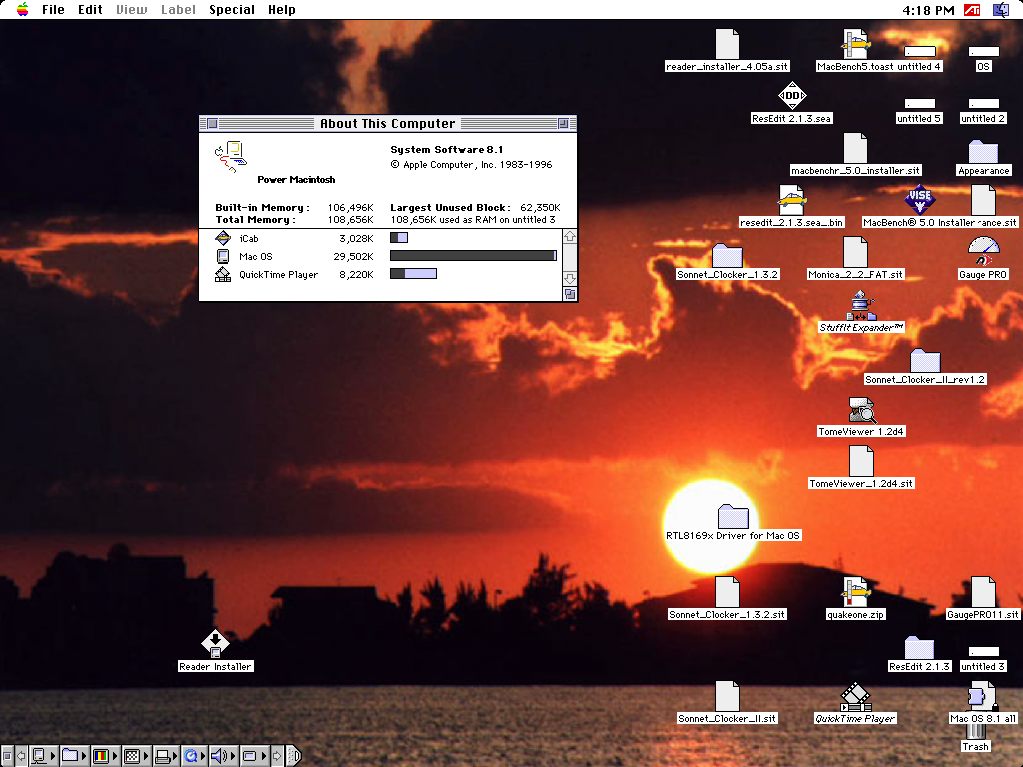Viewport: 1023px width, 767px height.
Task: Select the RTL8169x Driver for Mac OS folder
Action: pyautogui.click(x=733, y=517)
